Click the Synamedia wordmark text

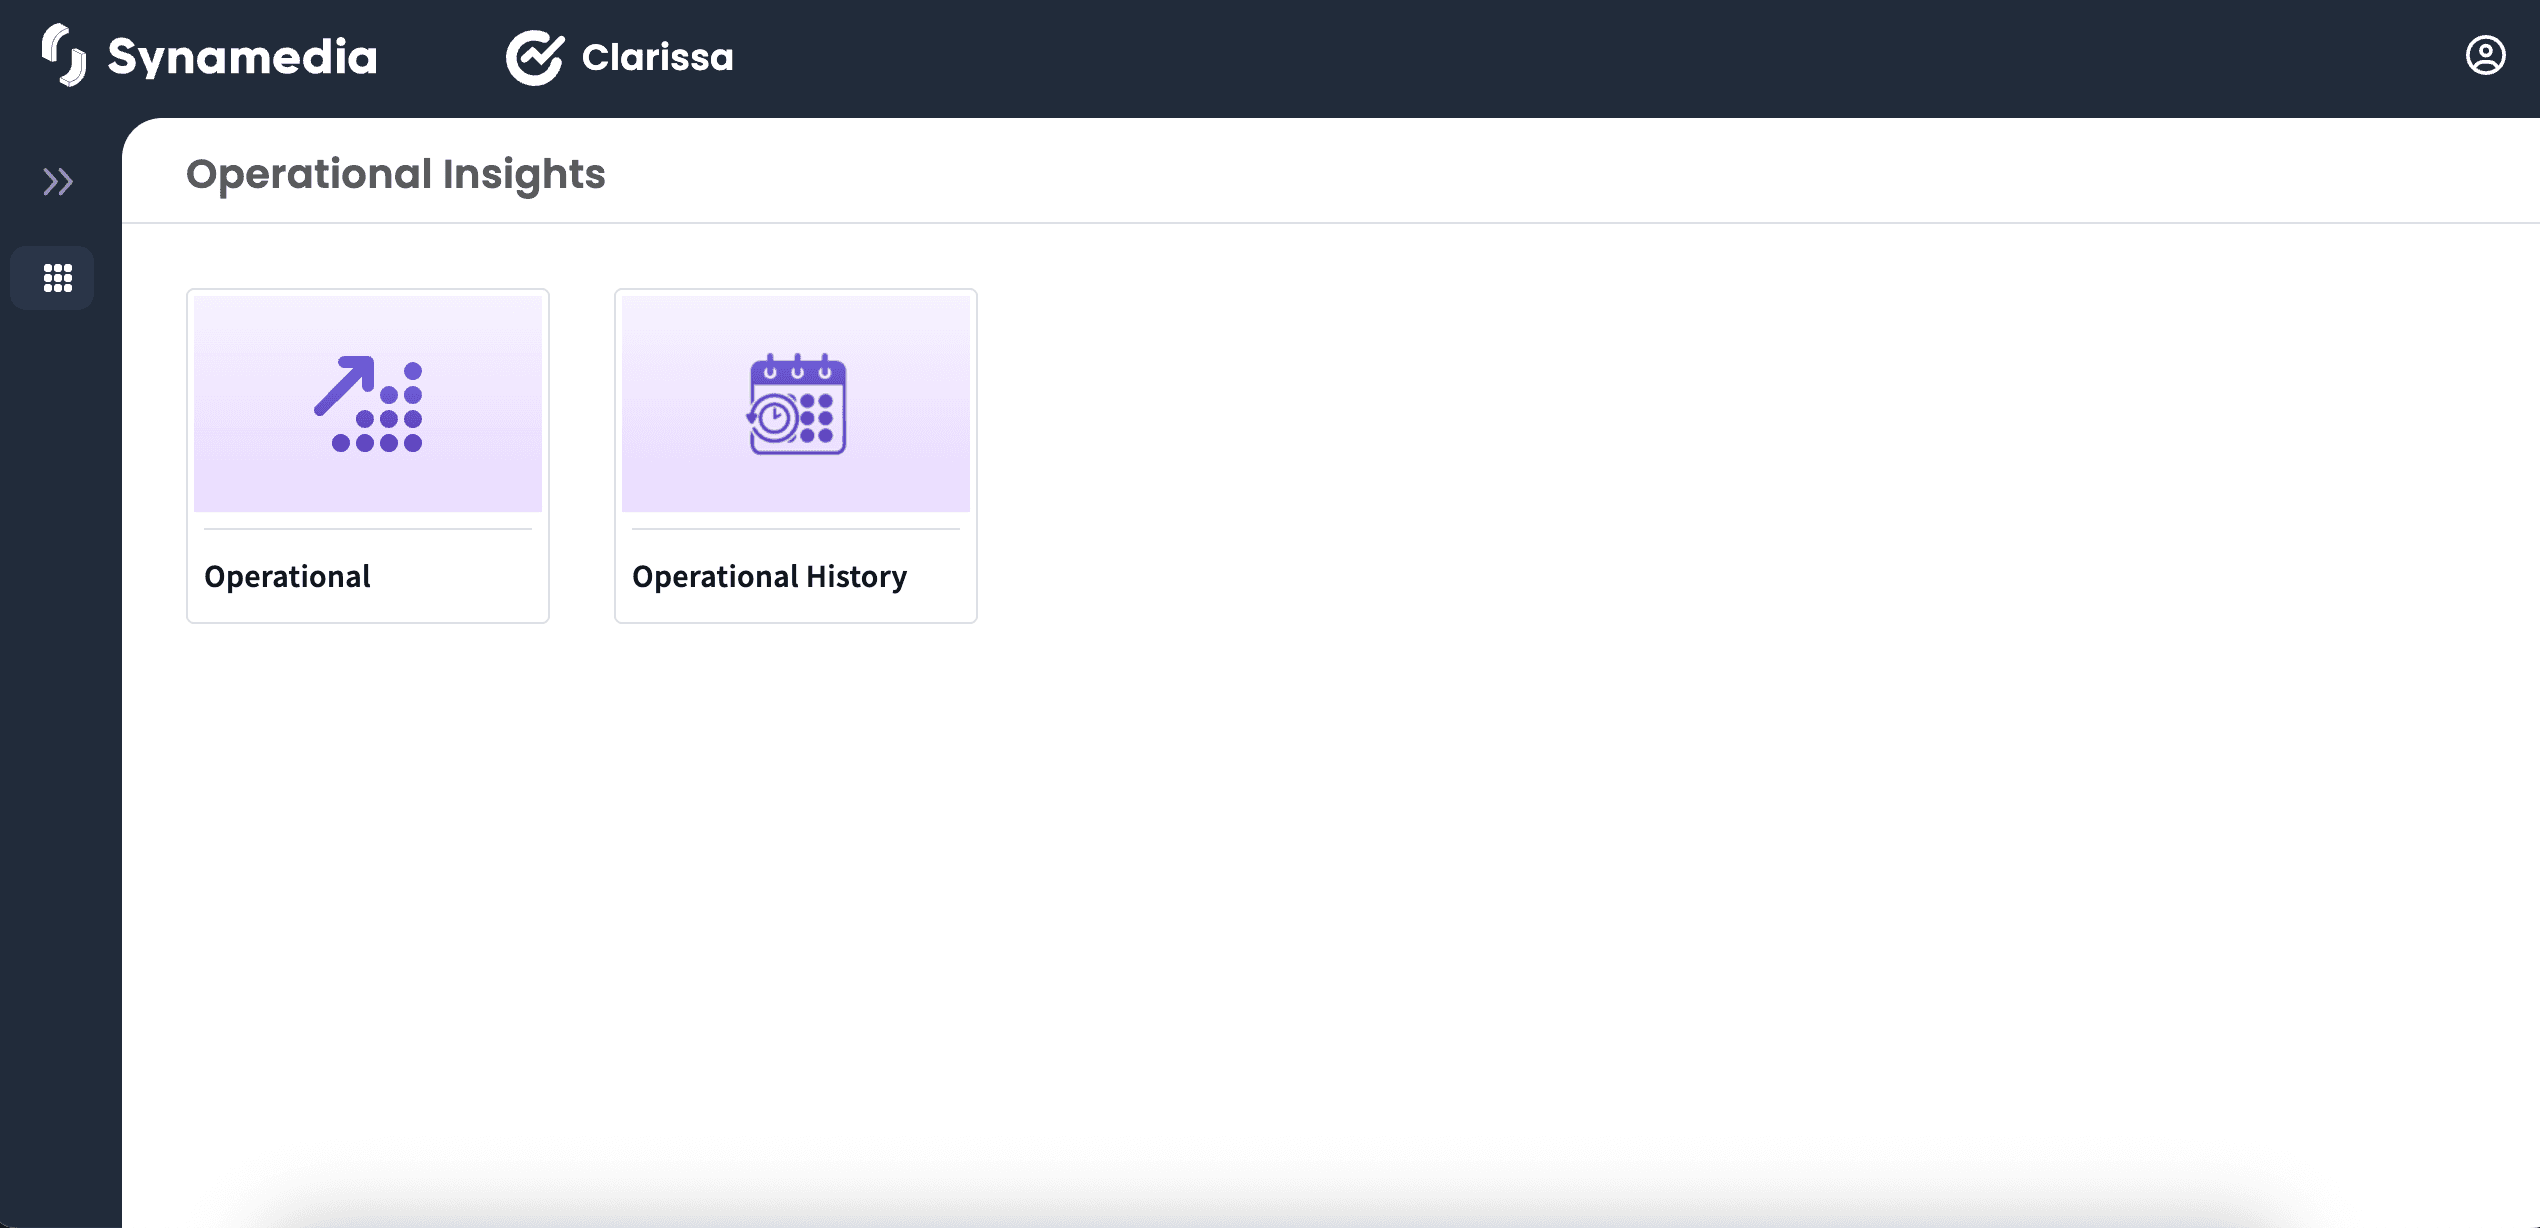pos(242,57)
